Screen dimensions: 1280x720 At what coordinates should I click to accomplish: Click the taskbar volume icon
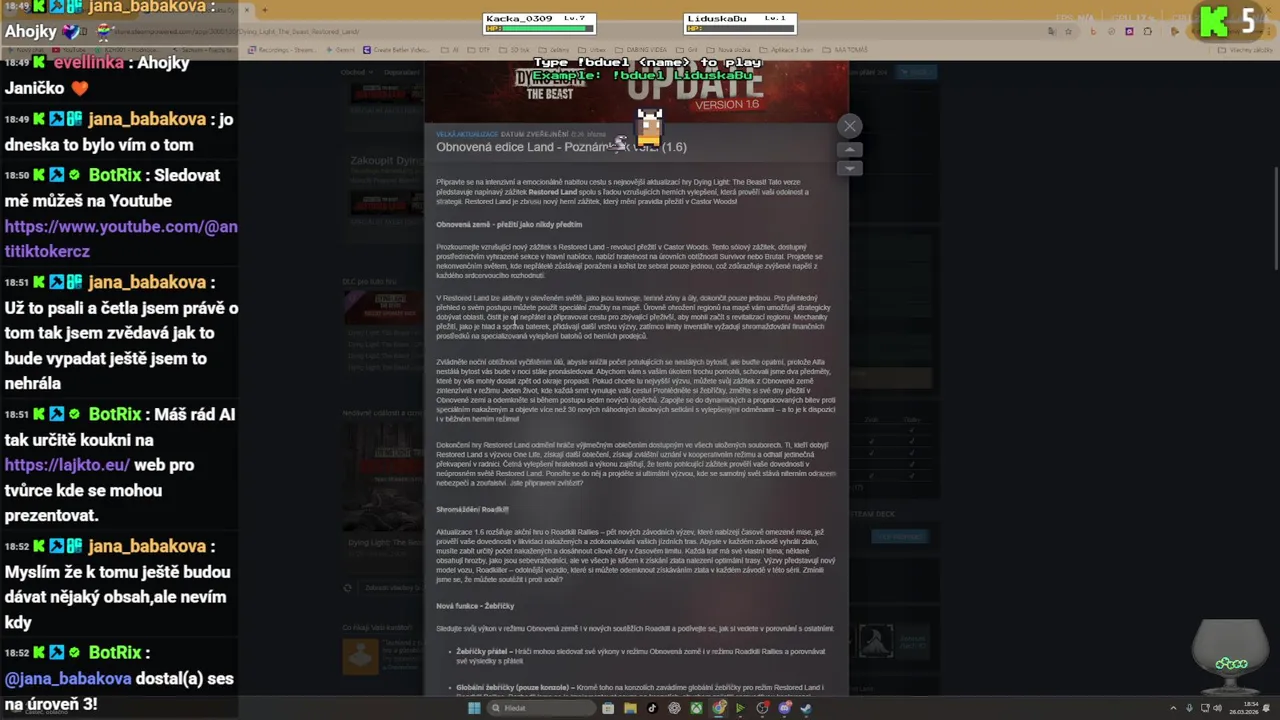click(1217, 708)
